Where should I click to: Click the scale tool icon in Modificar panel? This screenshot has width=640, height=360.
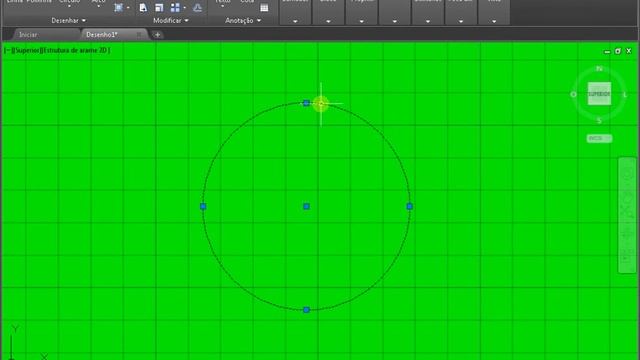(x=159, y=8)
